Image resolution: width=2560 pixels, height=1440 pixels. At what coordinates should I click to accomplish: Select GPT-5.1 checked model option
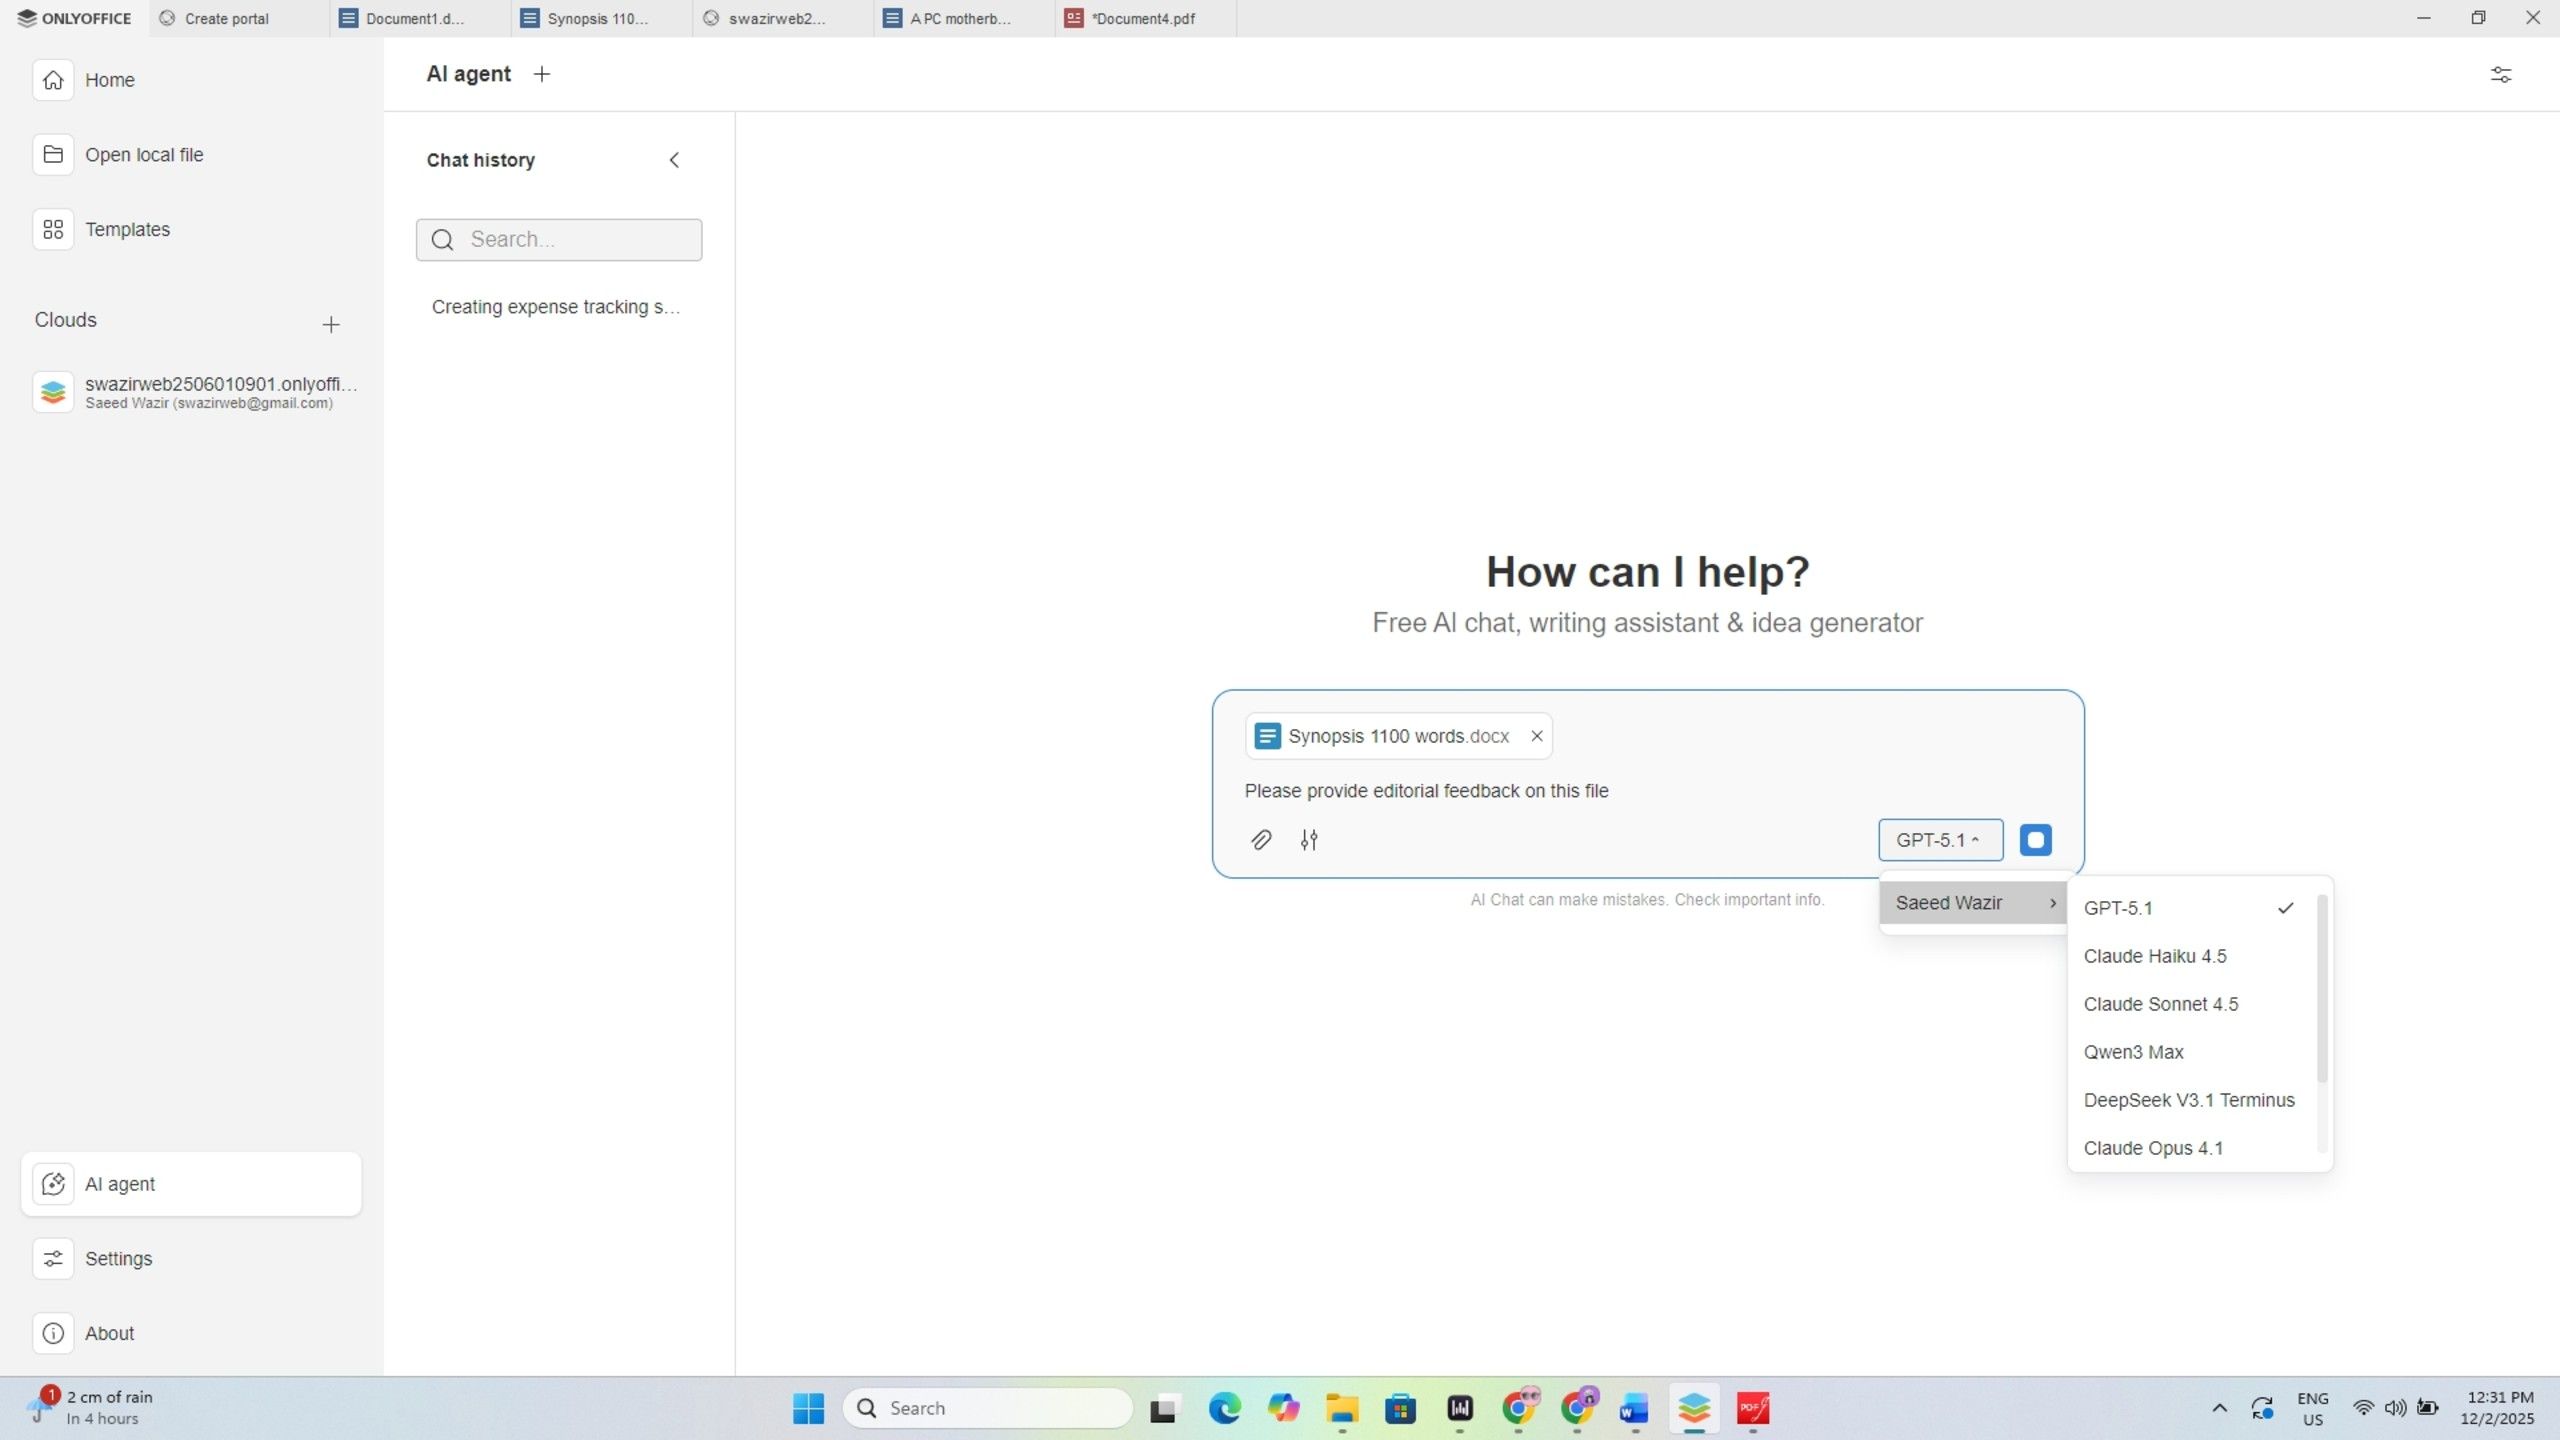pos(2190,908)
